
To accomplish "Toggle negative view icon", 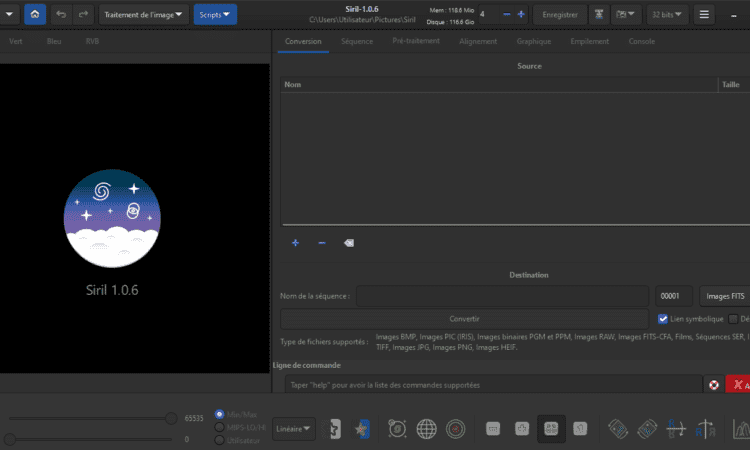I will click(x=333, y=429).
